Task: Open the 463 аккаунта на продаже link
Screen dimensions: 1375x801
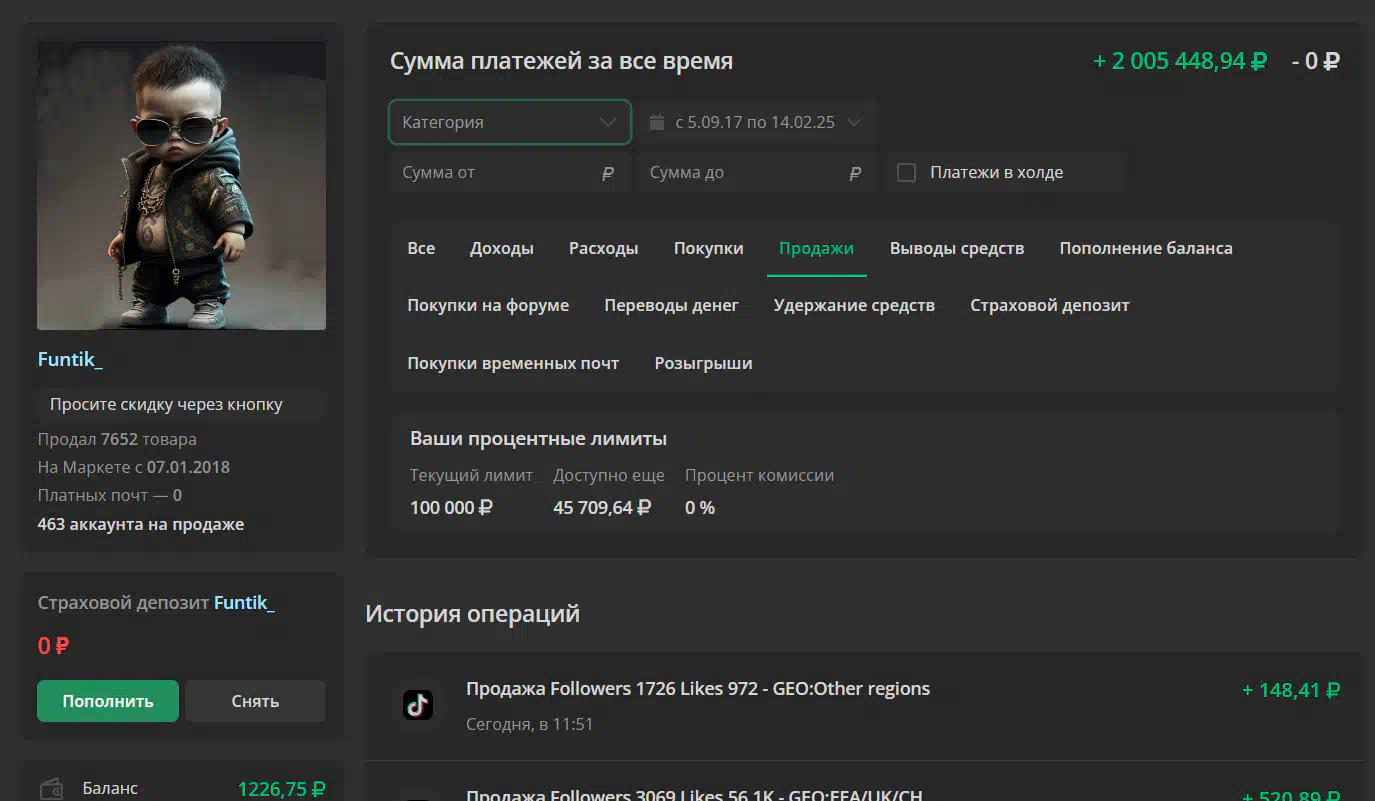Action: 141,524
